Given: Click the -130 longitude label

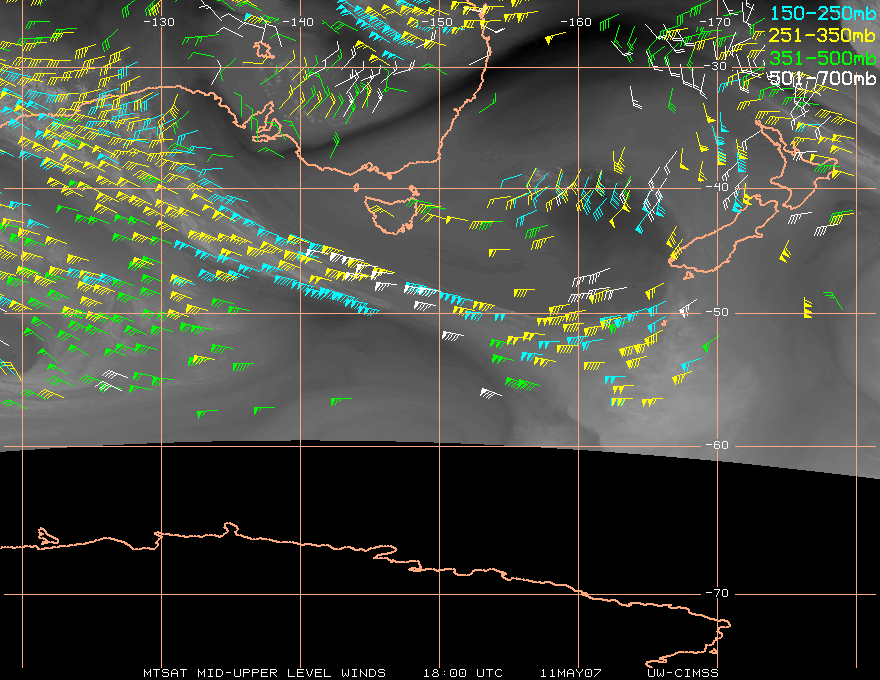Looking at the screenshot, I should pos(159,22).
